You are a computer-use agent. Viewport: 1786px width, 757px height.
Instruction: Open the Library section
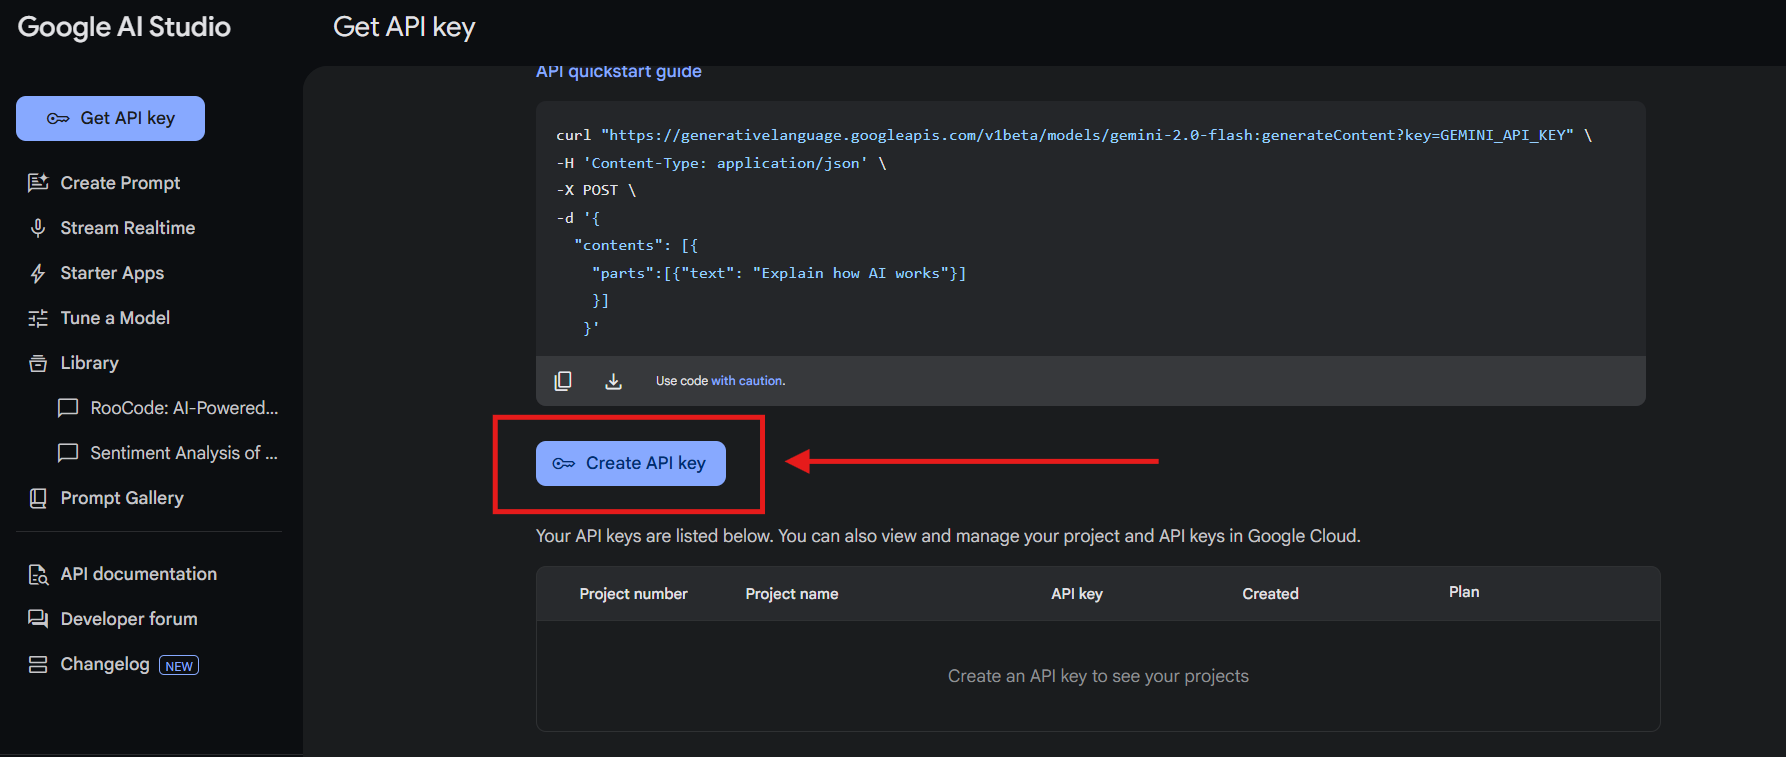(x=89, y=363)
